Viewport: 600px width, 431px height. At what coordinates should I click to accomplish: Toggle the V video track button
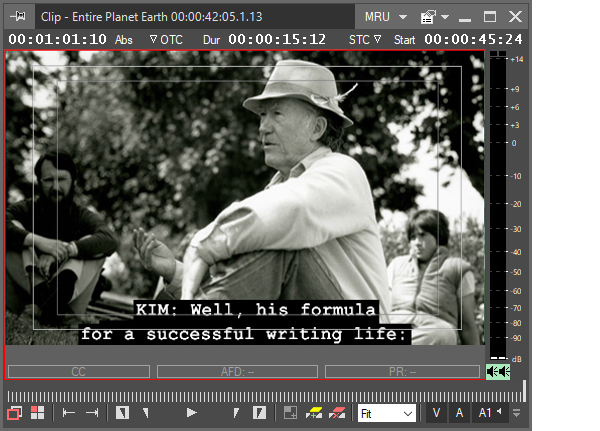coord(437,413)
